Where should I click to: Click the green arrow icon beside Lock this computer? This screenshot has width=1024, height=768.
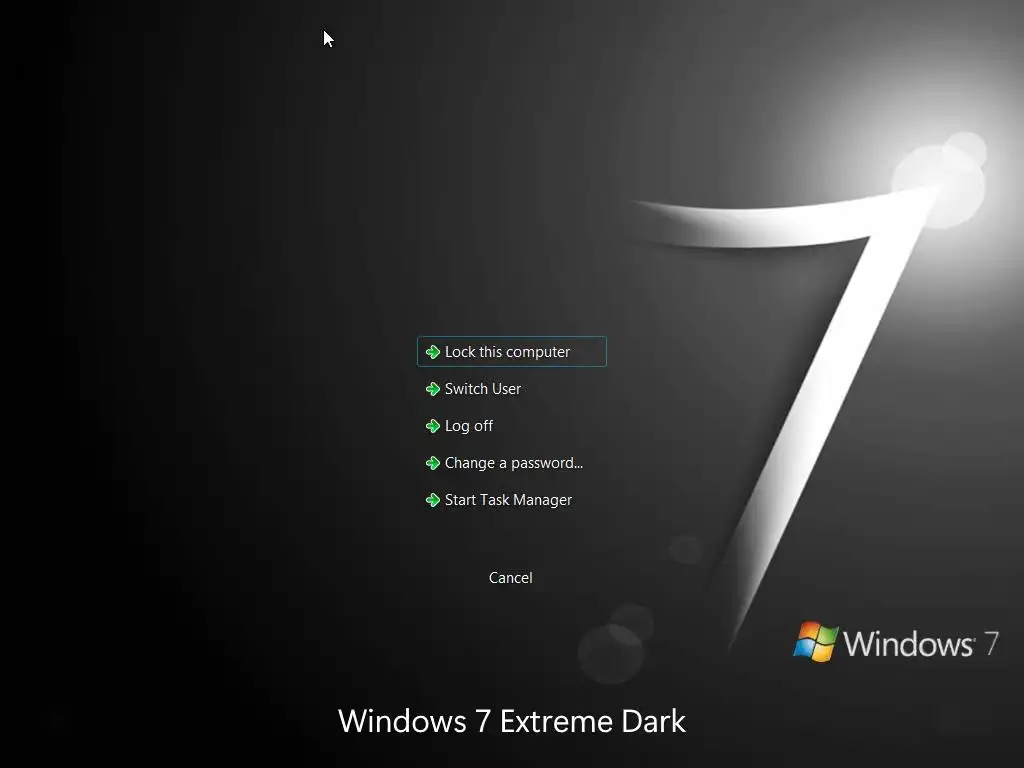432,352
